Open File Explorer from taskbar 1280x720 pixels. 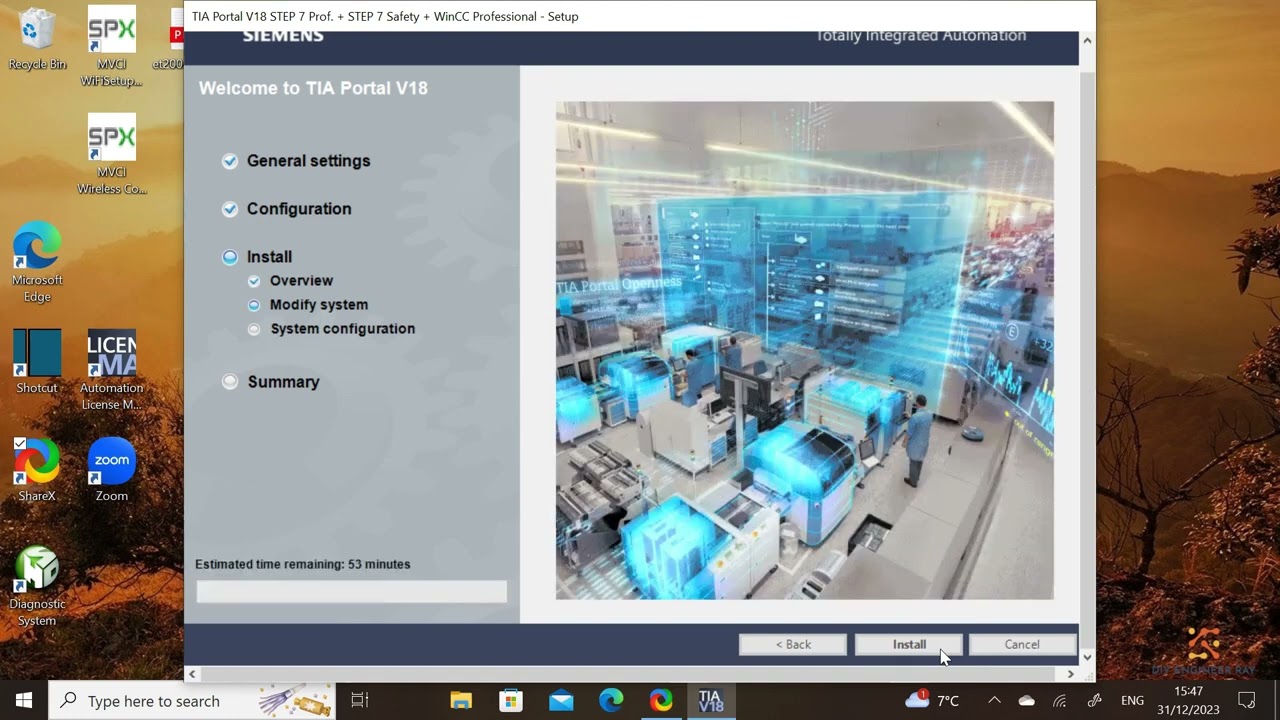tap(461, 701)
